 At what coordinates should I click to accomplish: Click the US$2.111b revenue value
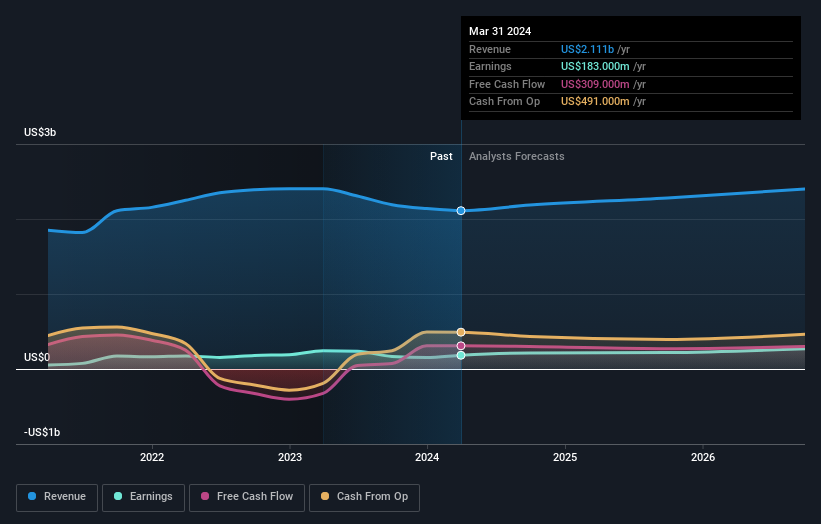(587, 49)
